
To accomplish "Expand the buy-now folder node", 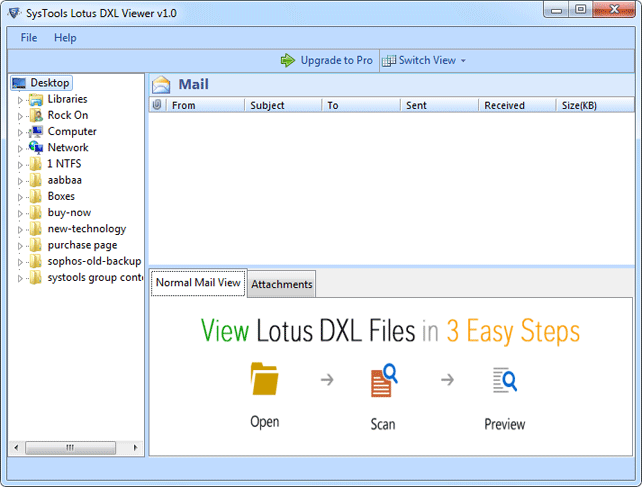I will click(x=20, y=213).
